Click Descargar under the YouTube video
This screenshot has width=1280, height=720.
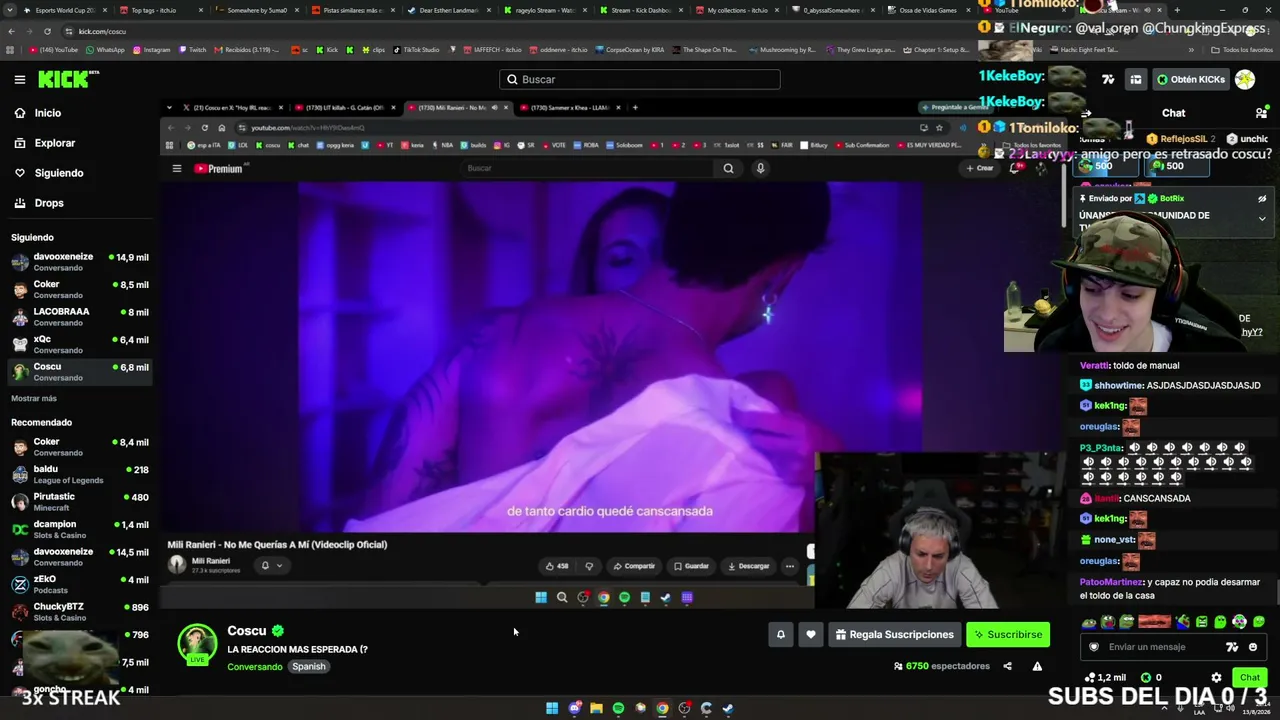click(749, 566)
